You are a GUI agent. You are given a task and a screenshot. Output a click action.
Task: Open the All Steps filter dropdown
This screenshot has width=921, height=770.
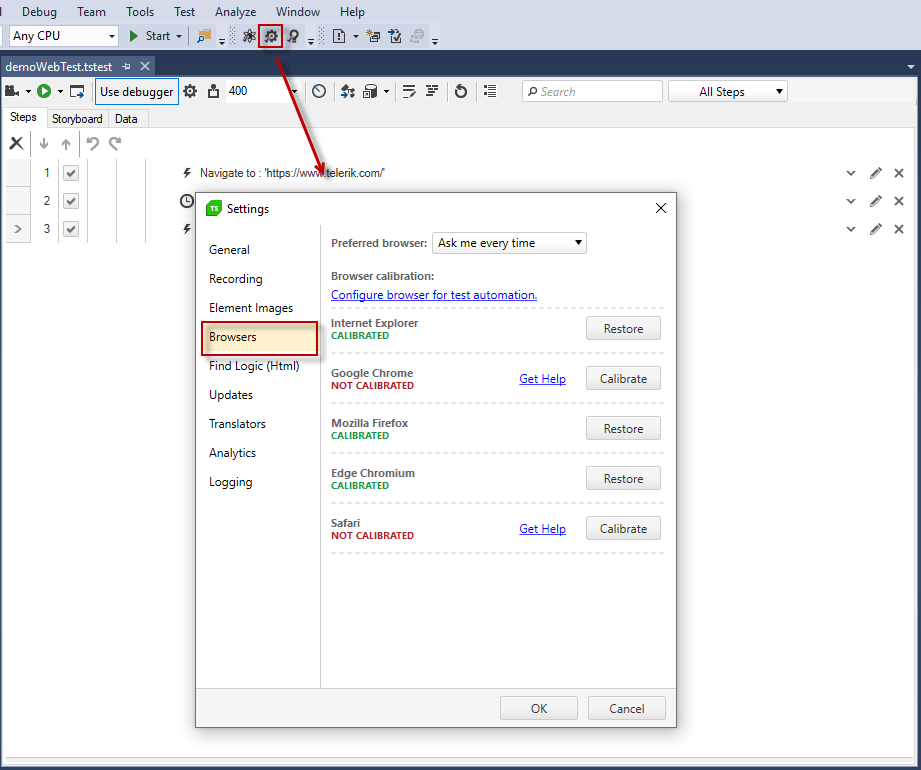pyautogui.click(x=728, y=92)
